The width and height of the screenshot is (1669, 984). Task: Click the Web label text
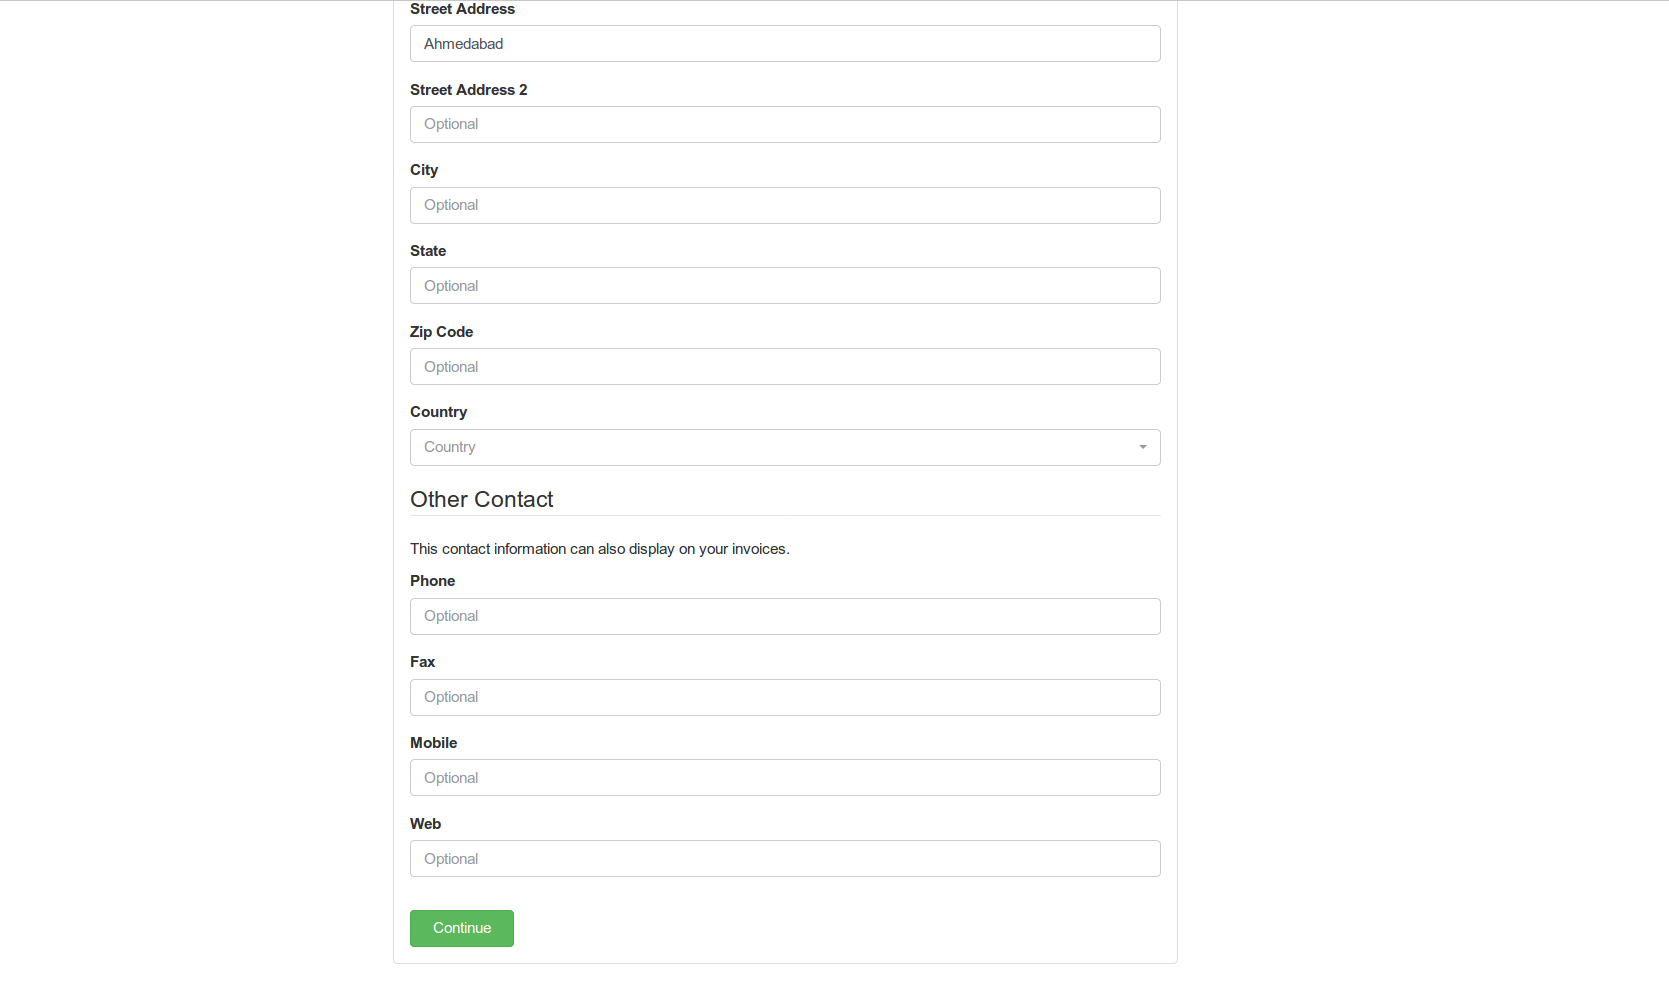425,824
